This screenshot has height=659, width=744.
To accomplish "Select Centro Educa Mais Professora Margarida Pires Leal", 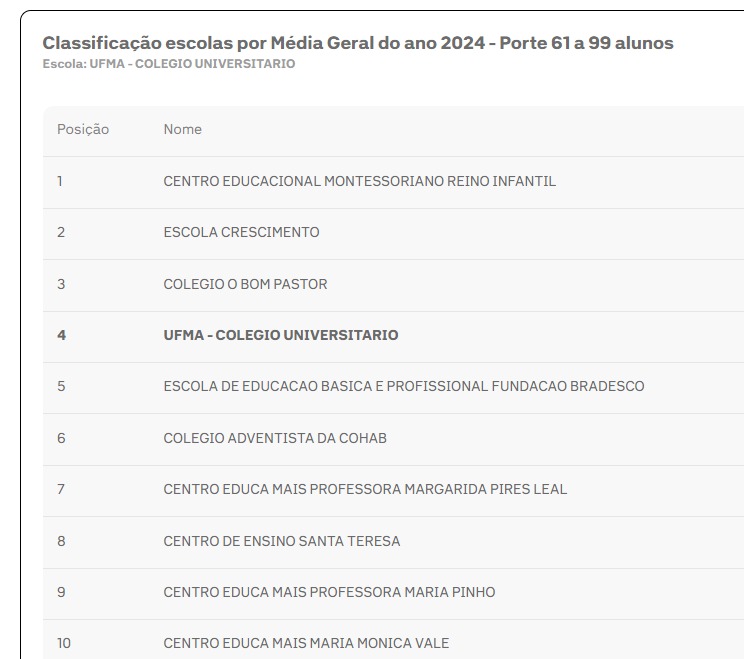I will [364, 489].
